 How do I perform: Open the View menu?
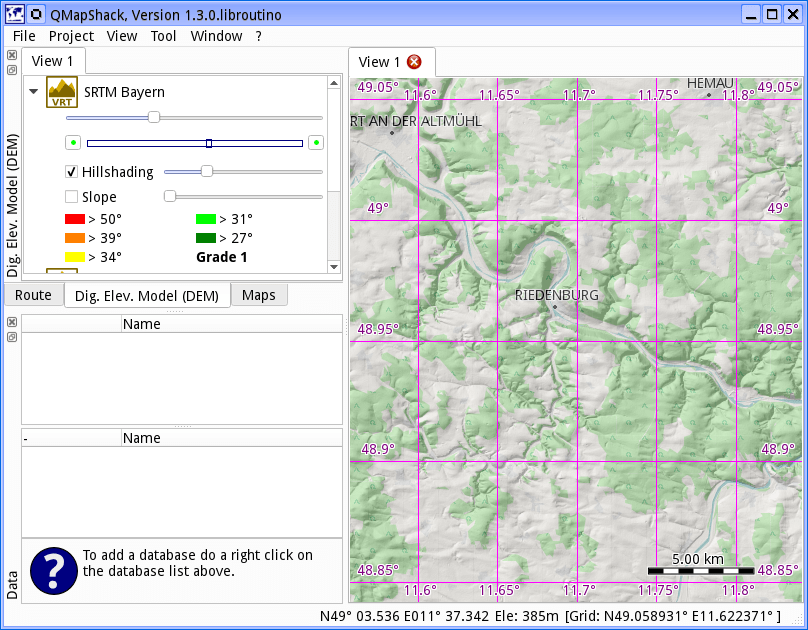(122, 36)
